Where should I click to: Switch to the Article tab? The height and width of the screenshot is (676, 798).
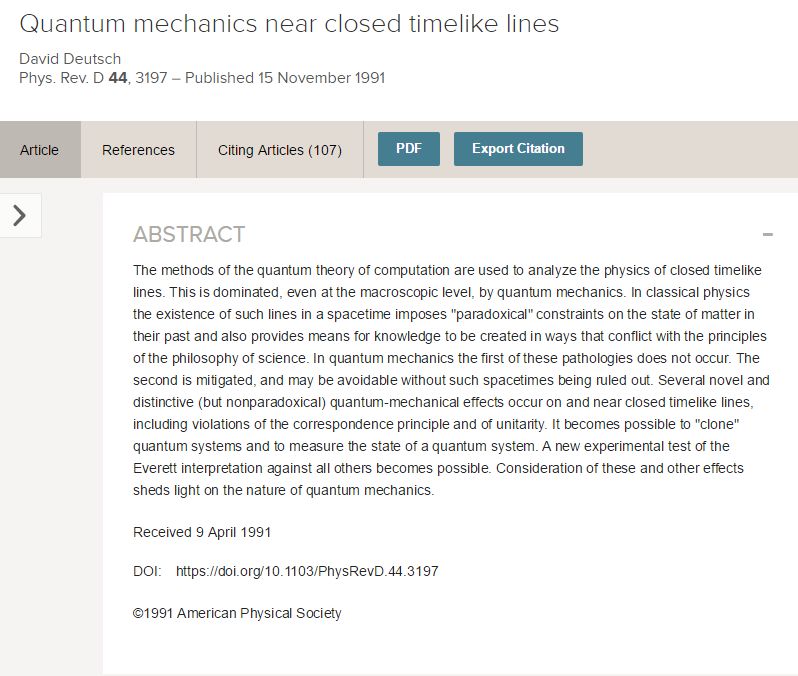40,150
